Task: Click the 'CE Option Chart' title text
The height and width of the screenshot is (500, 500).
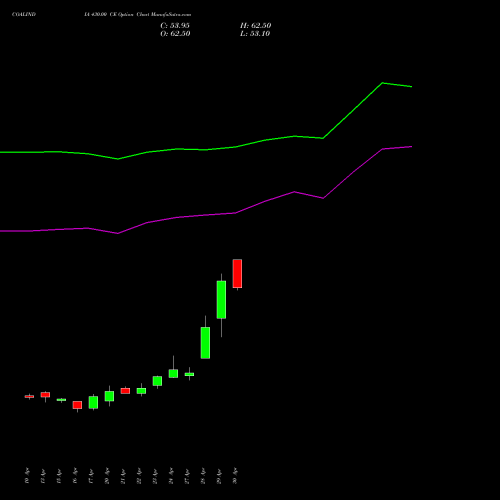Action: [x=130, y=15]
